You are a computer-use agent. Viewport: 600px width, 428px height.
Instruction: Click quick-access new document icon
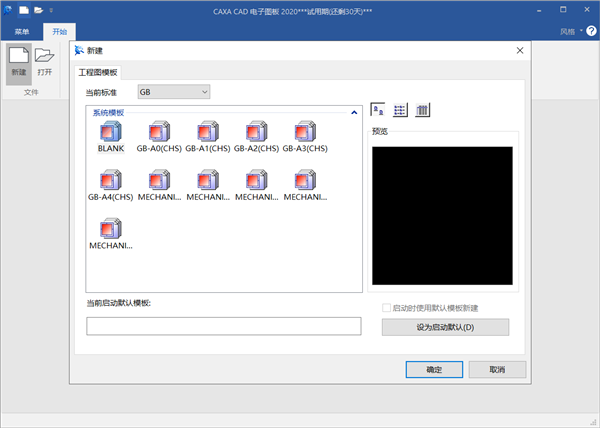pyautogui.click(x=24, y=10)
